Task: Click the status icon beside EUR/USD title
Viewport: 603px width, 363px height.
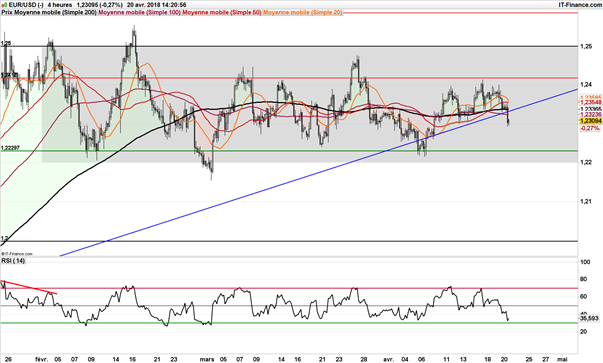Action: coord(4,5)
